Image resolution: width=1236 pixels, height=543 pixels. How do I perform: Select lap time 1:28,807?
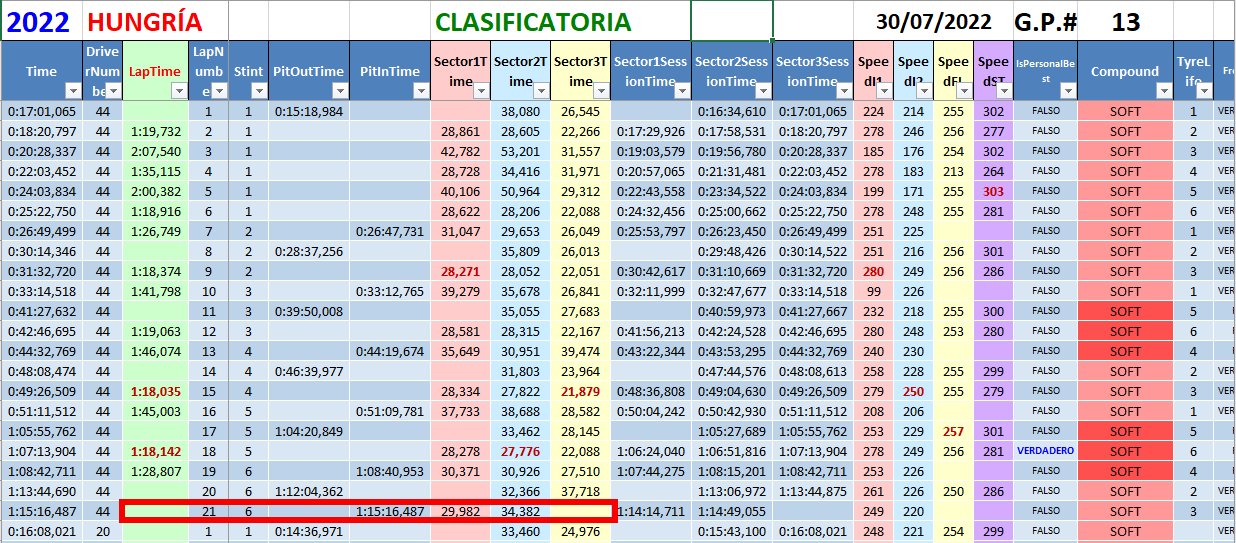click(156, 471)
